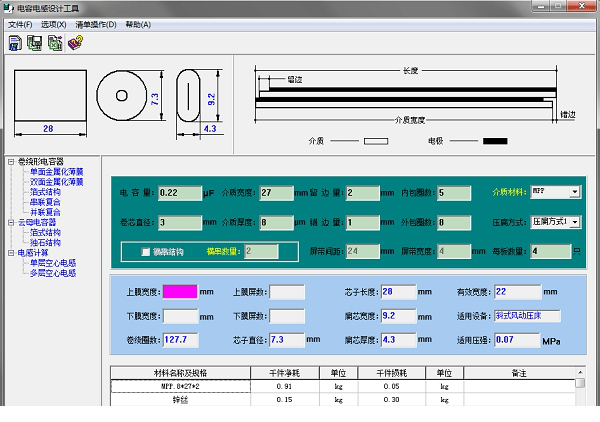Viewport: 600px width, 422px height.
Task: Click the first toolbar calculate/document icon
Action: coord(15,43)
